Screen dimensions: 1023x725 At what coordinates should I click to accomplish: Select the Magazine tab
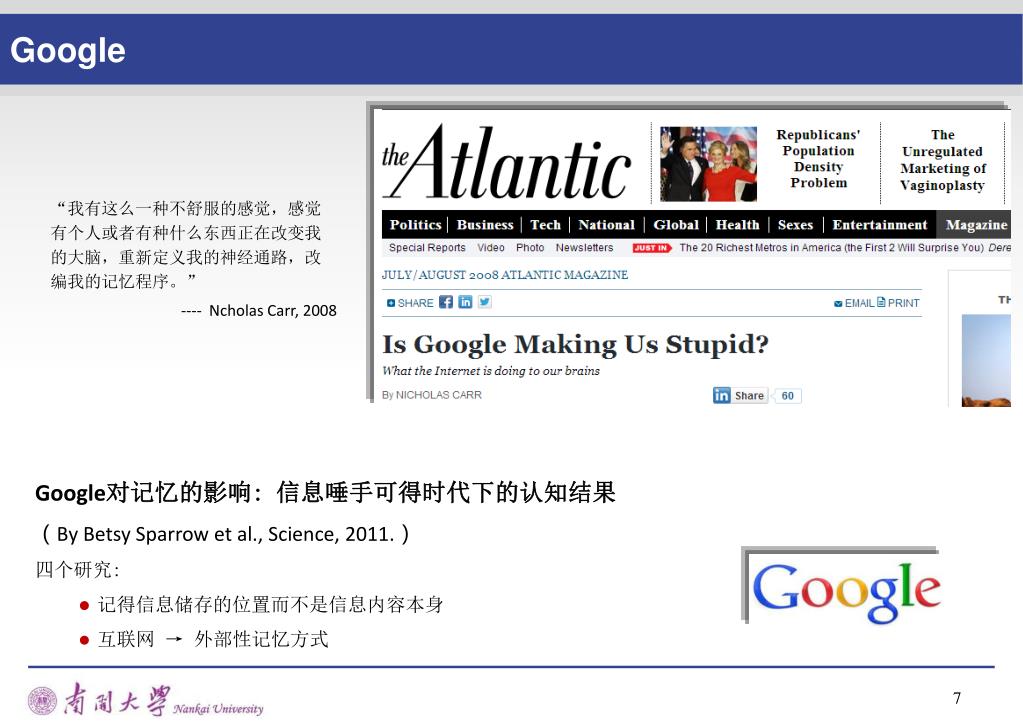pyautogui.click(x=973, y=224)
